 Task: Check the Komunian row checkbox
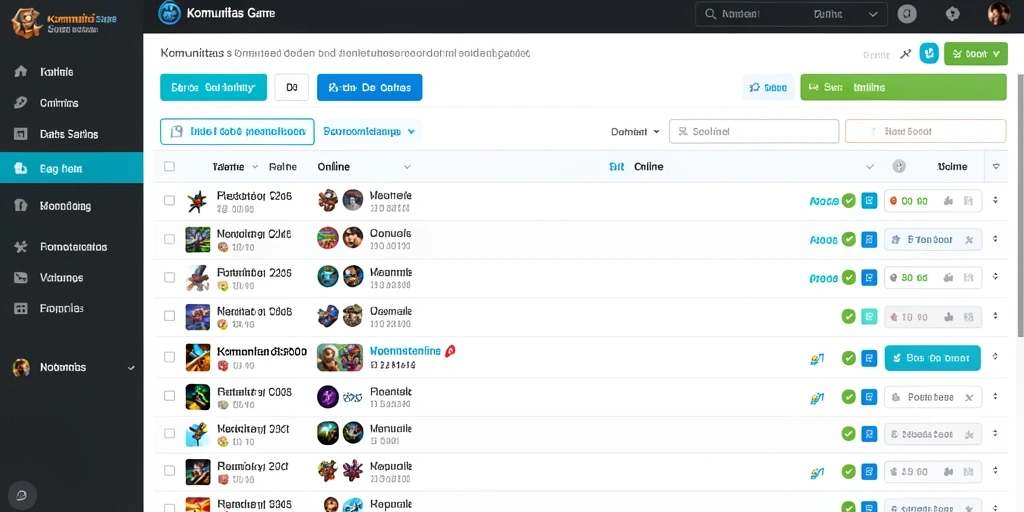pos(169,357)
